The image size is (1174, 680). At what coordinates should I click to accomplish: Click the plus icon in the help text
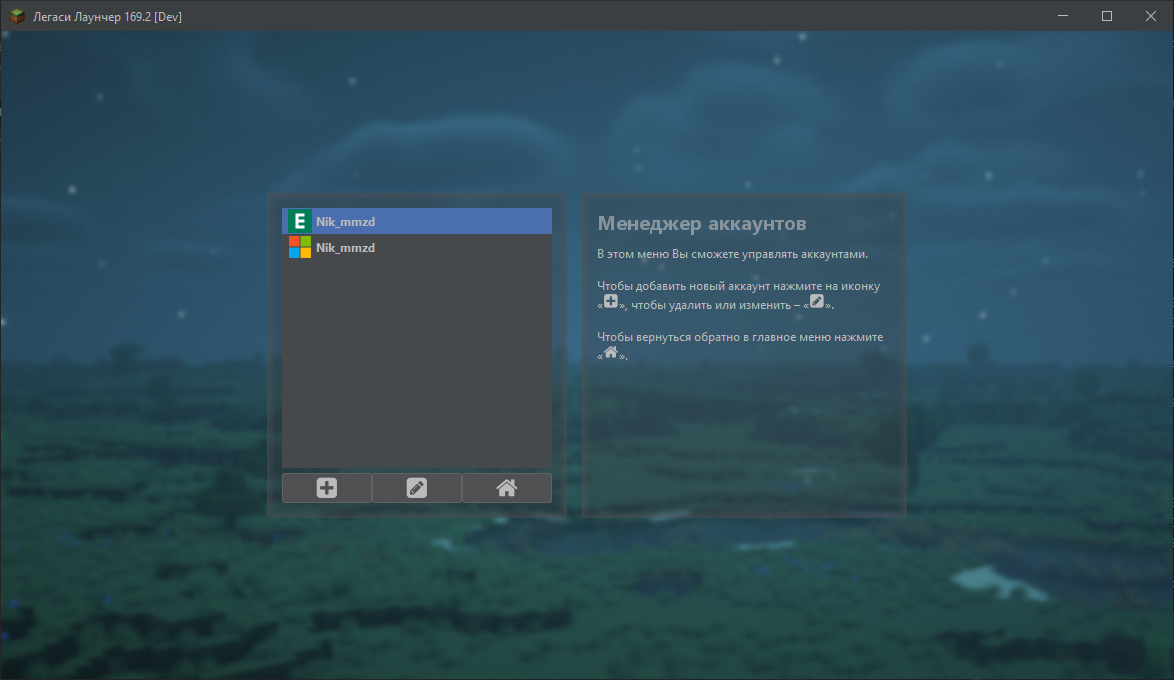click(x=611, y=301)
